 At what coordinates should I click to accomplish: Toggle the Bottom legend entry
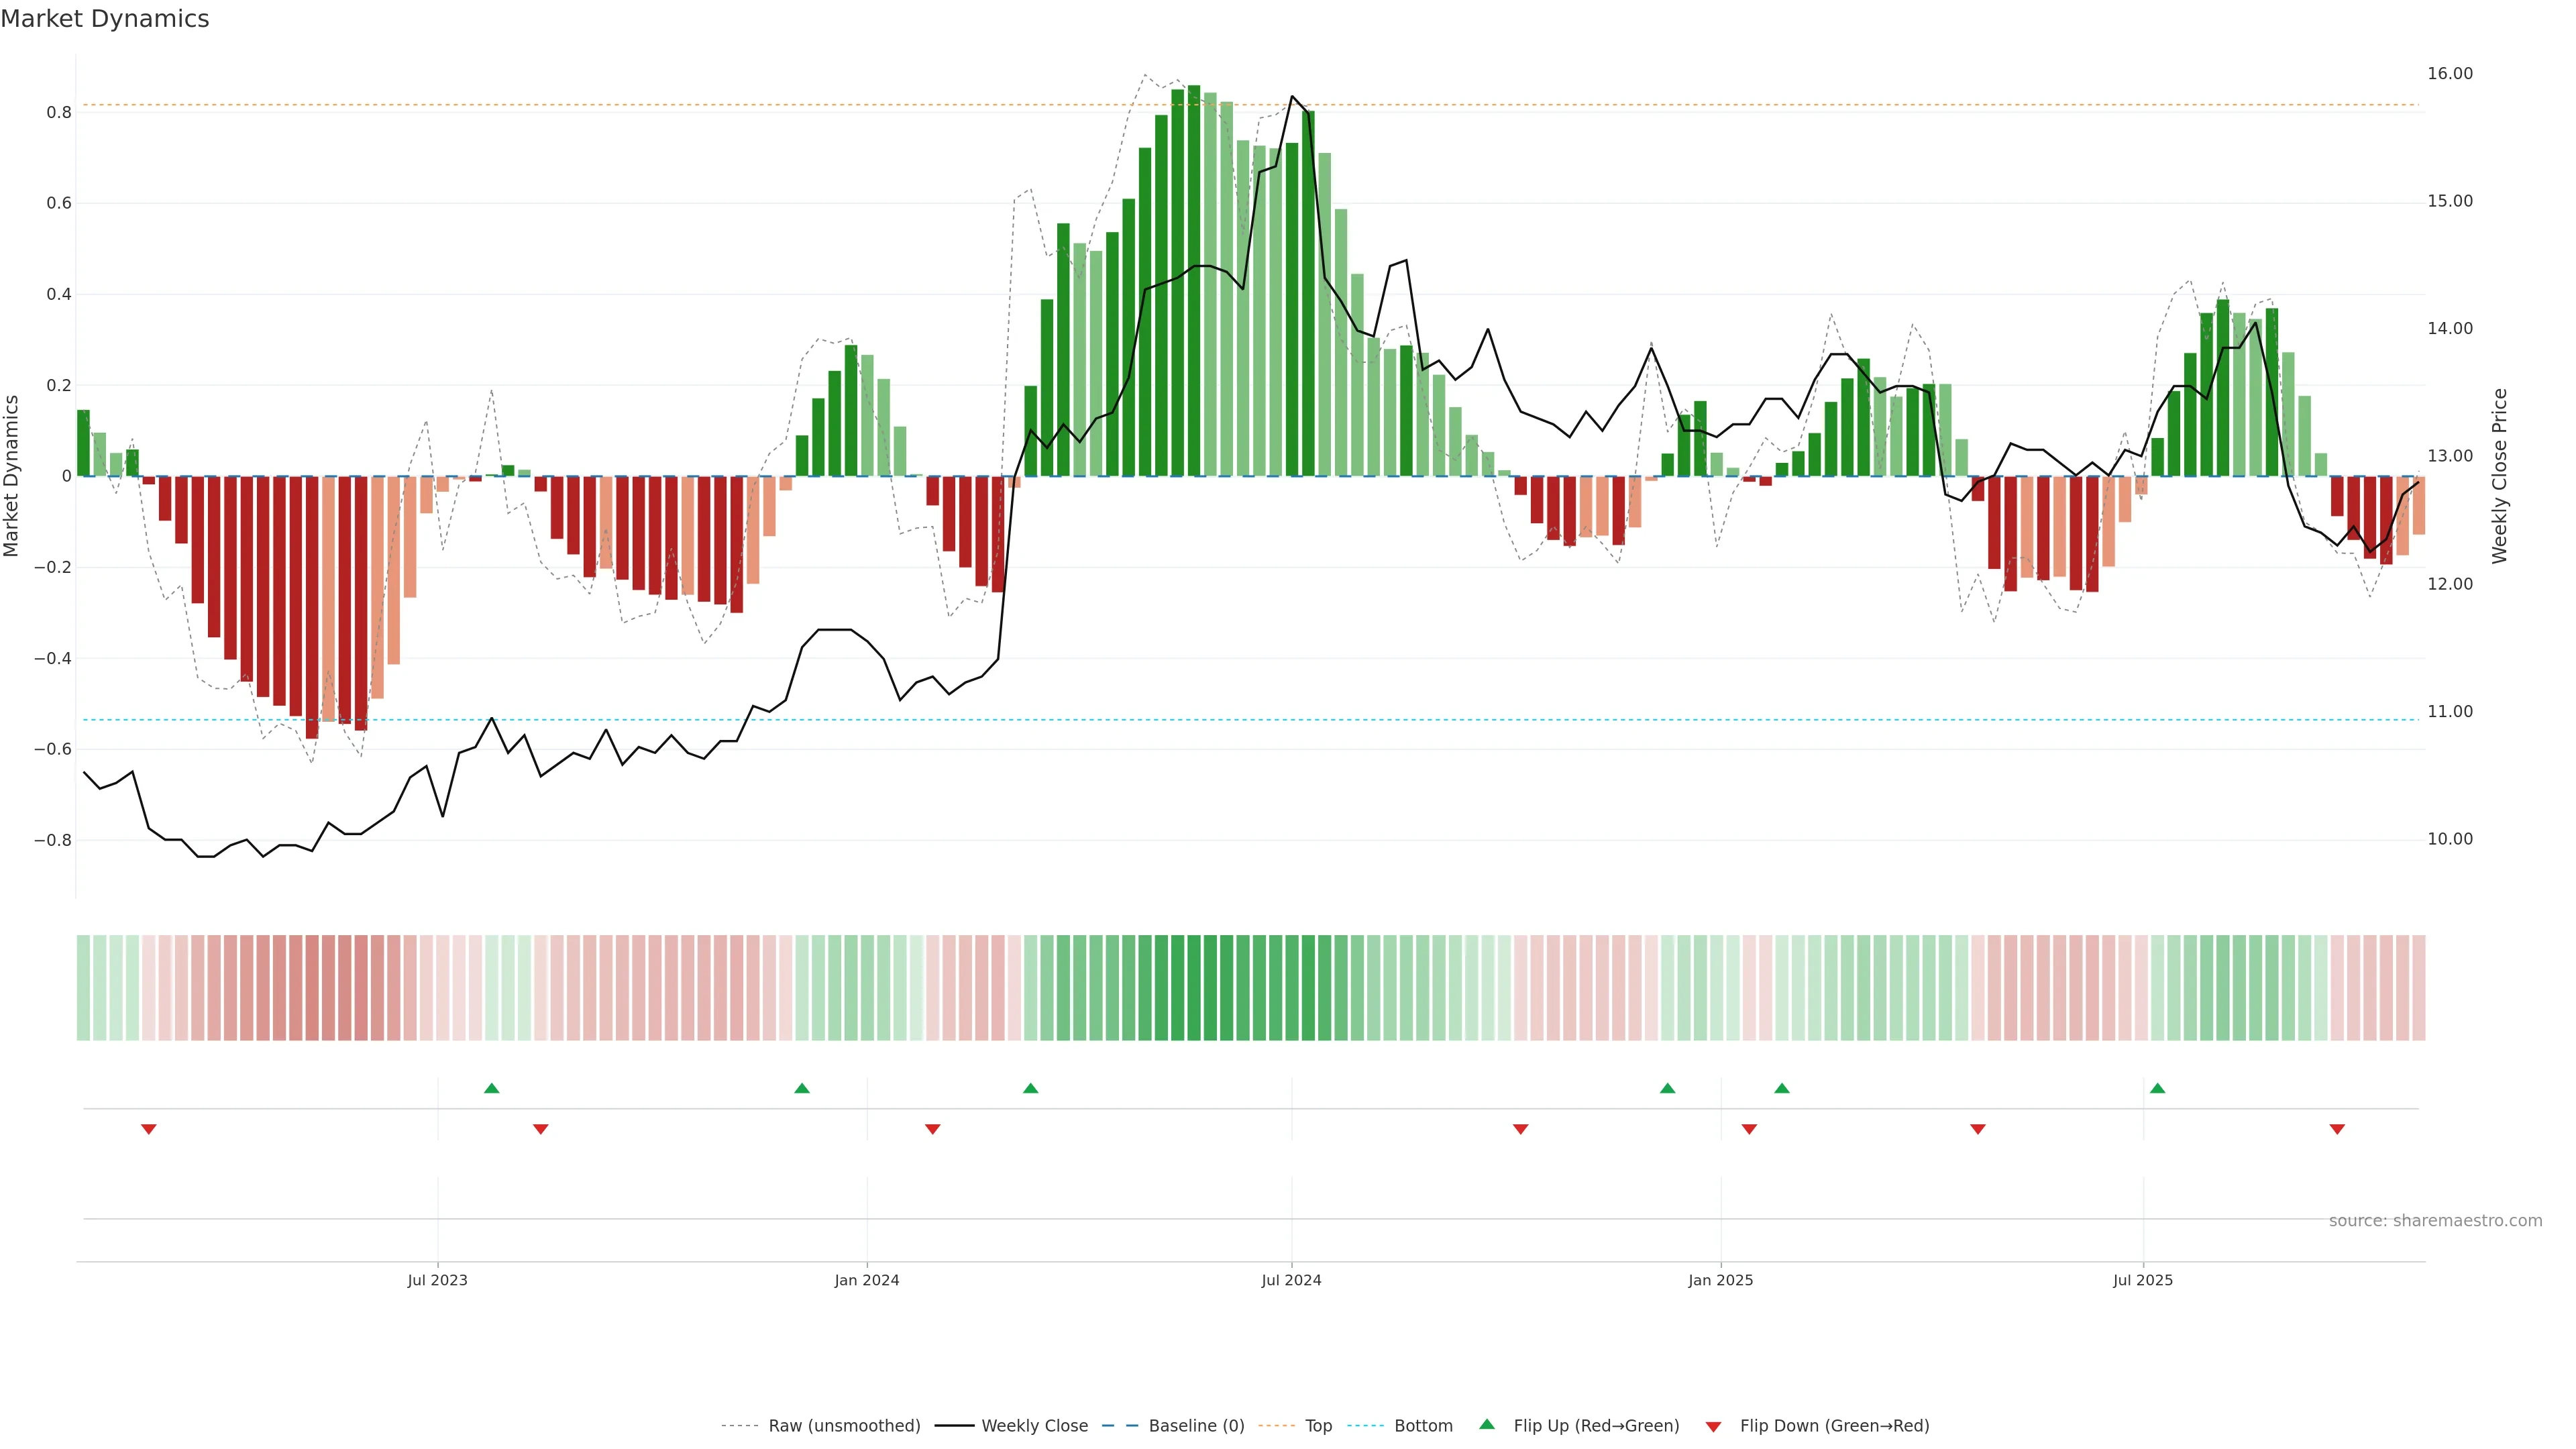(x=1423, y=1426)
